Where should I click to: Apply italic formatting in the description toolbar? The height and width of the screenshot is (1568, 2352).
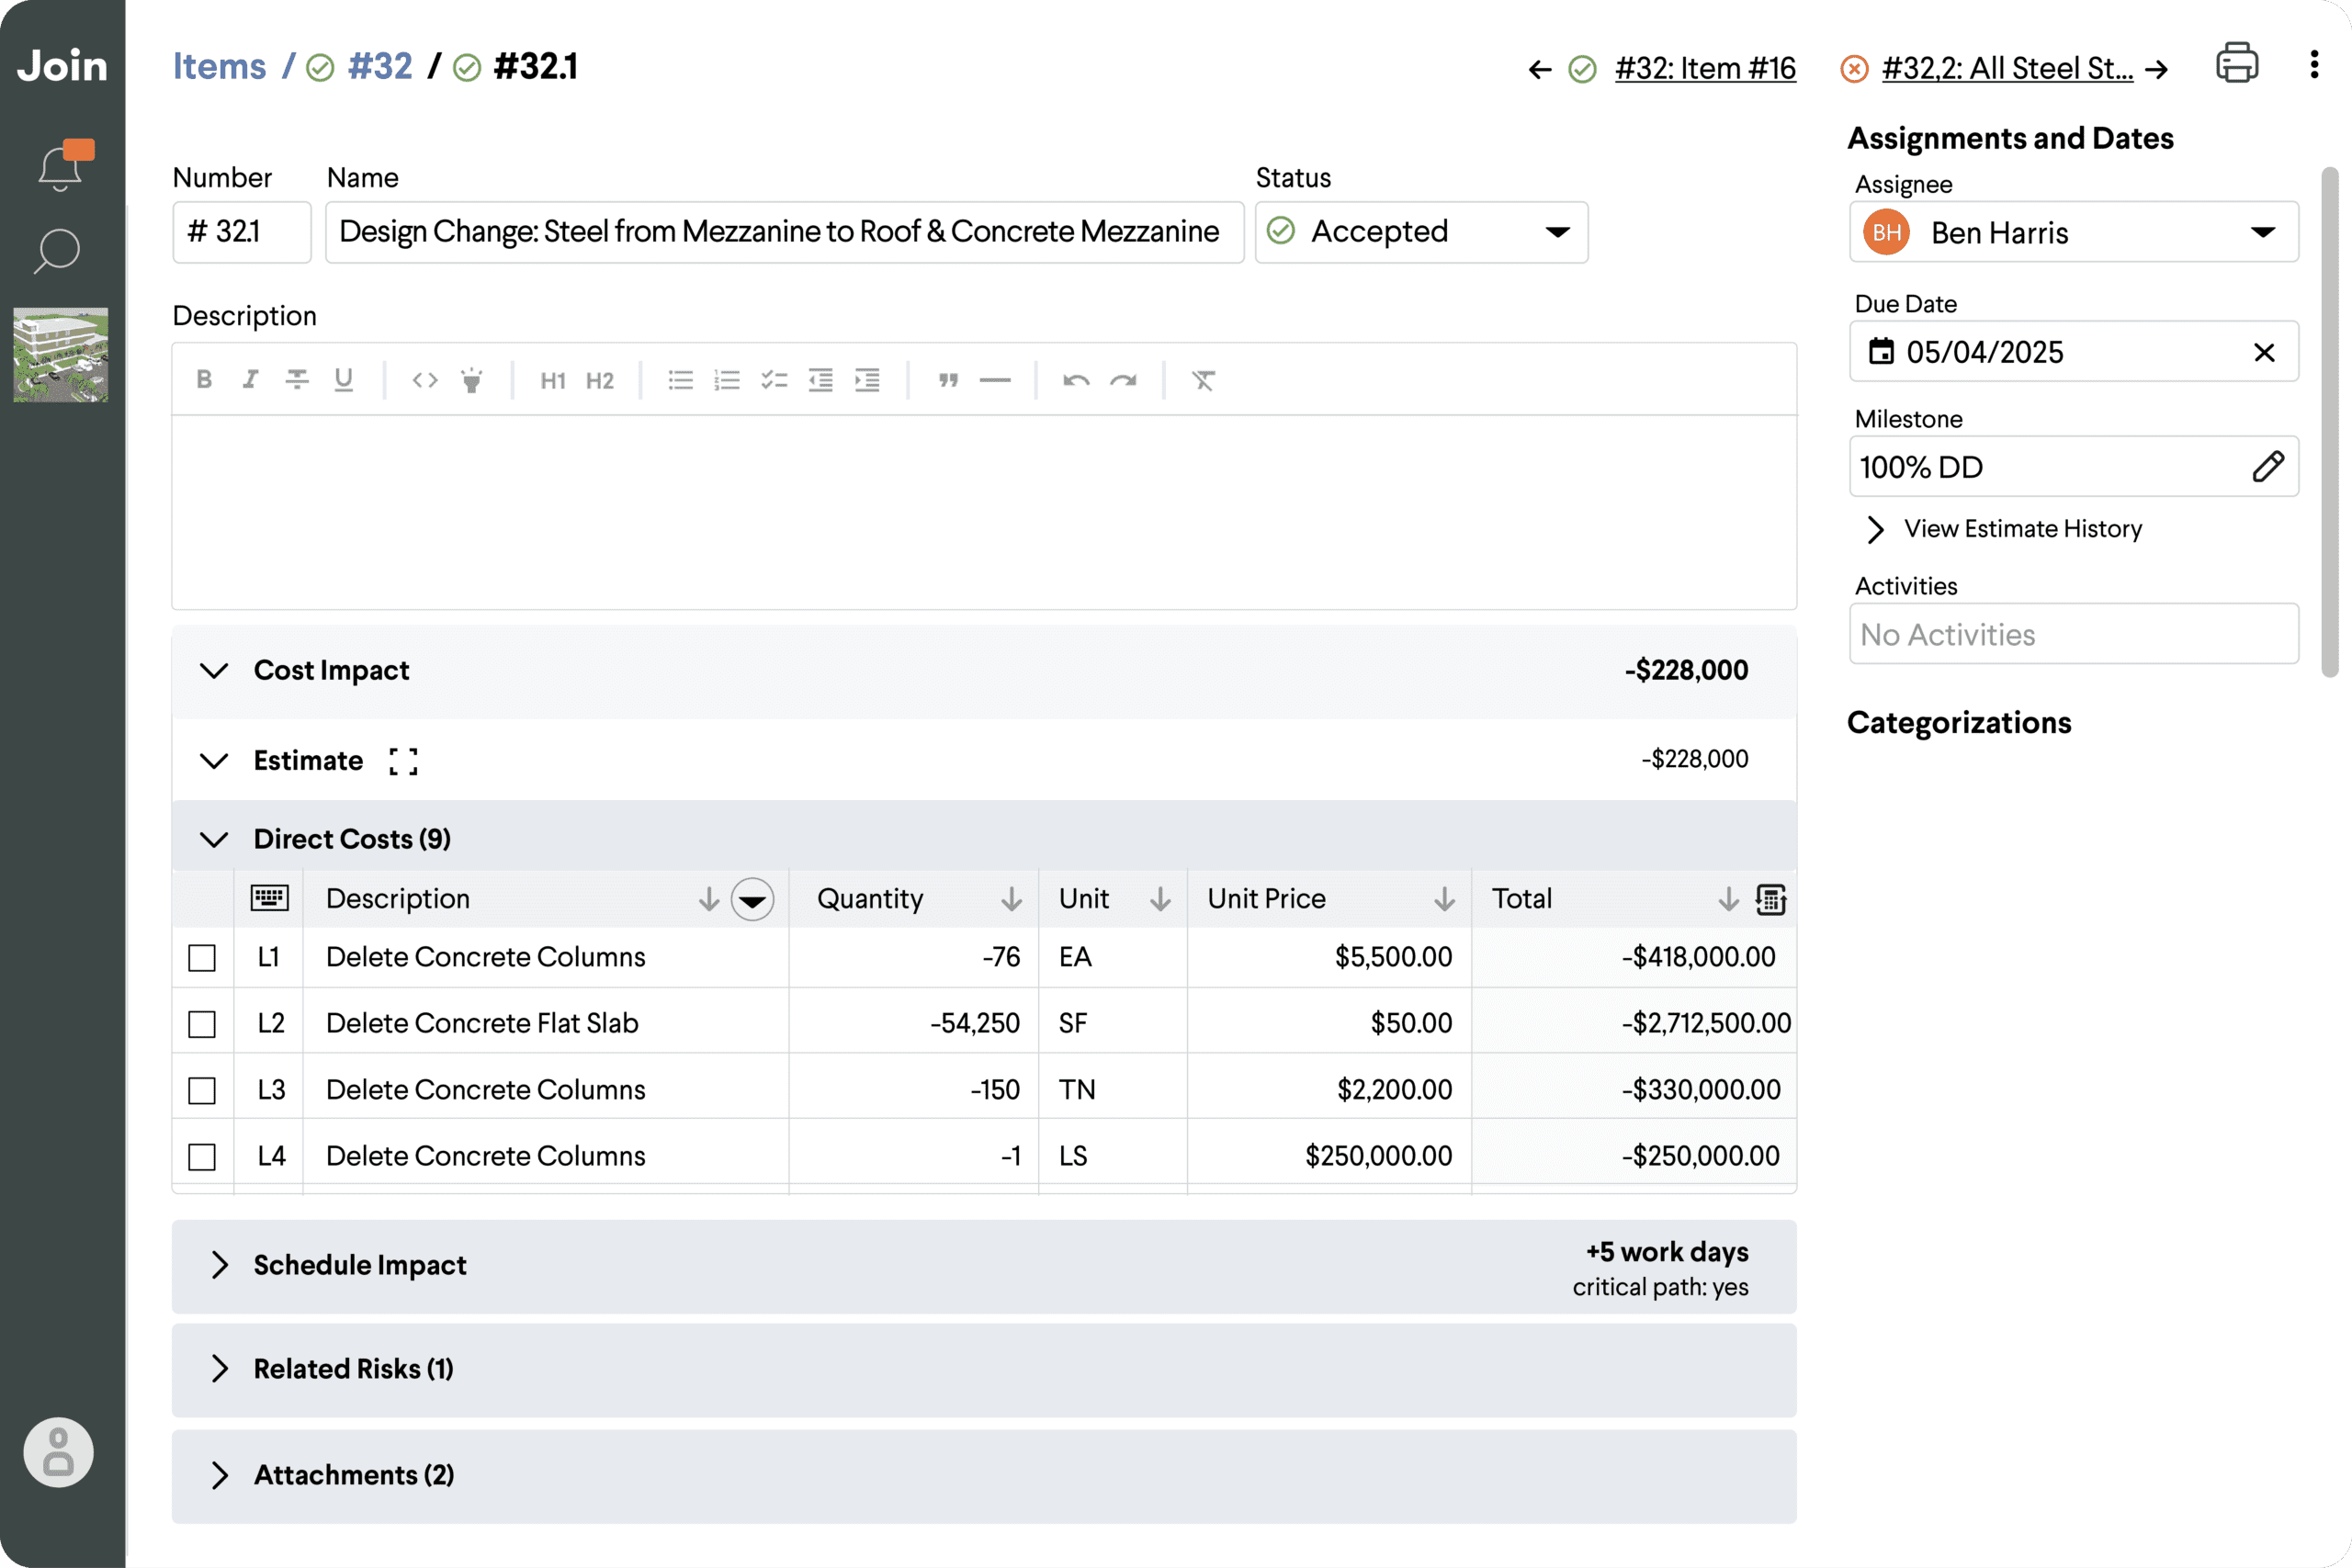click(250, 380)
